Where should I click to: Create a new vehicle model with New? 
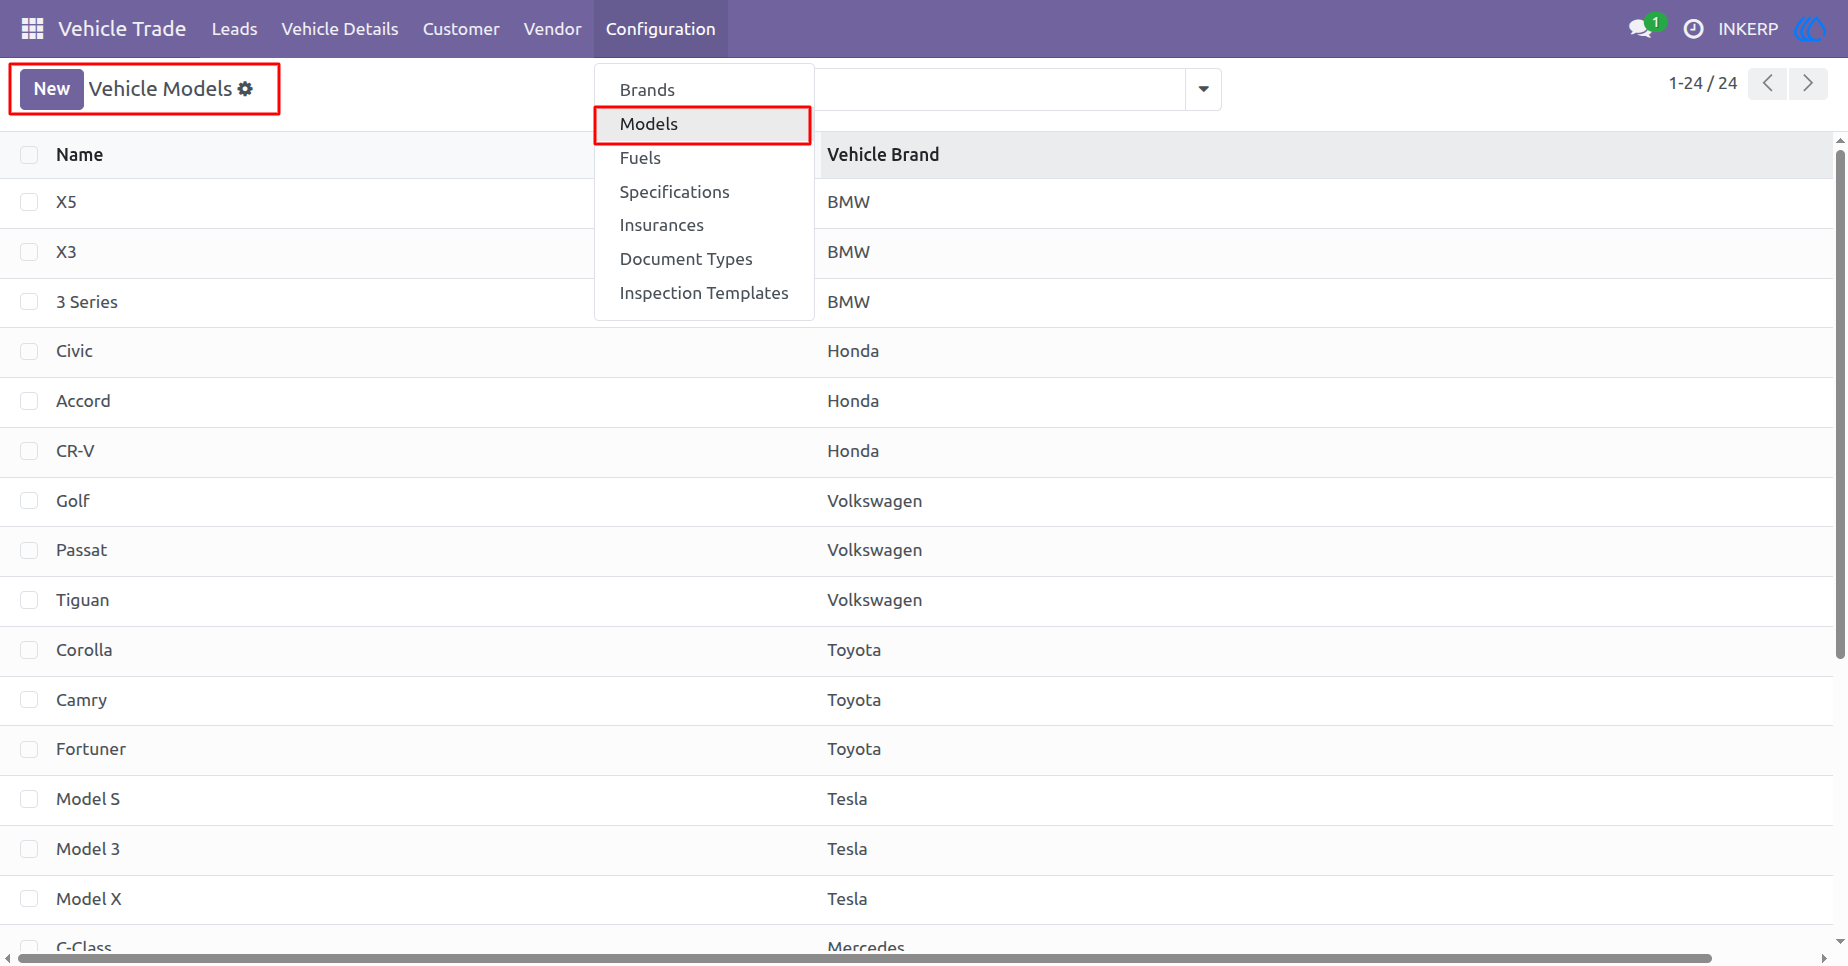52,89
